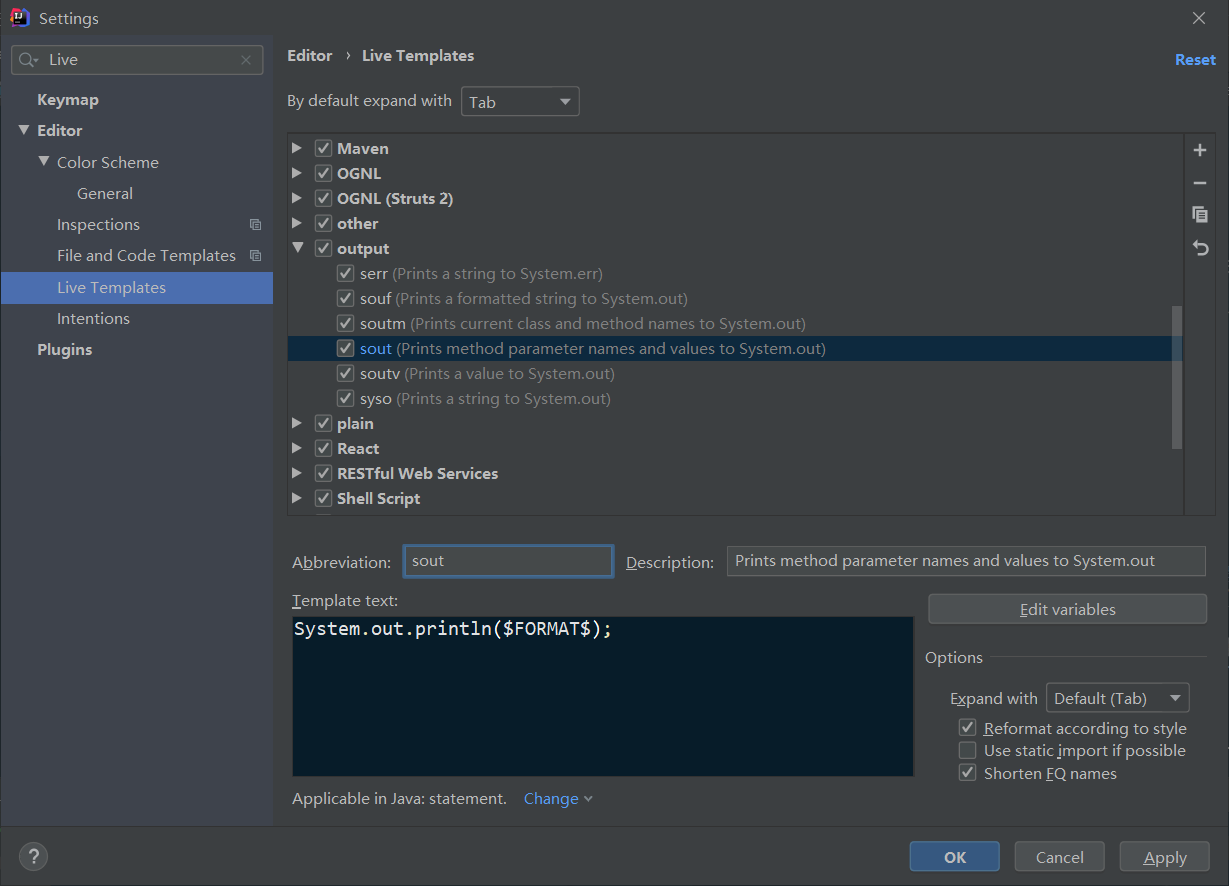1229x886 pixels.
Task: Toggle the syso template checkbox
Action: click(x=345, y=399)
